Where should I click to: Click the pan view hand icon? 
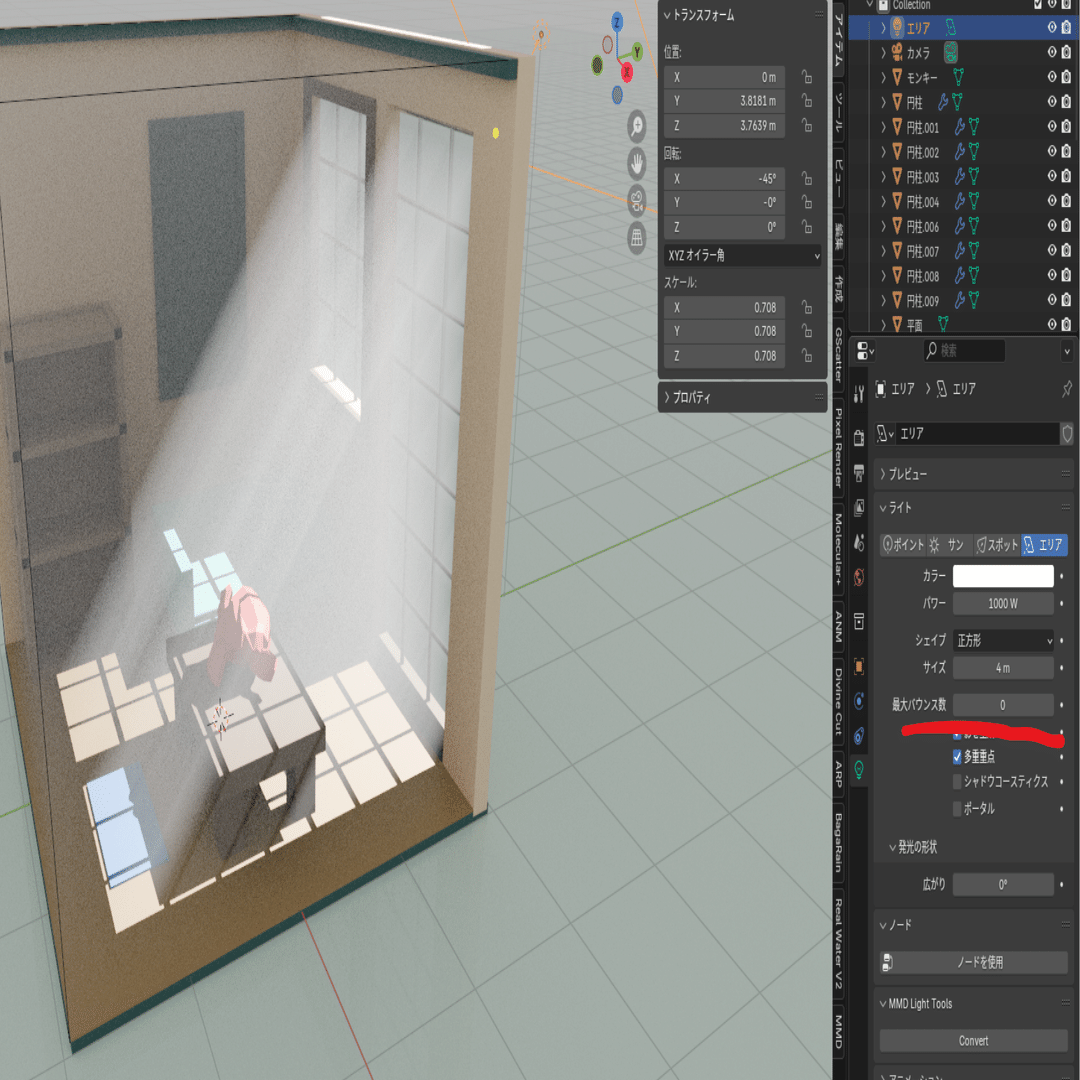636,164
